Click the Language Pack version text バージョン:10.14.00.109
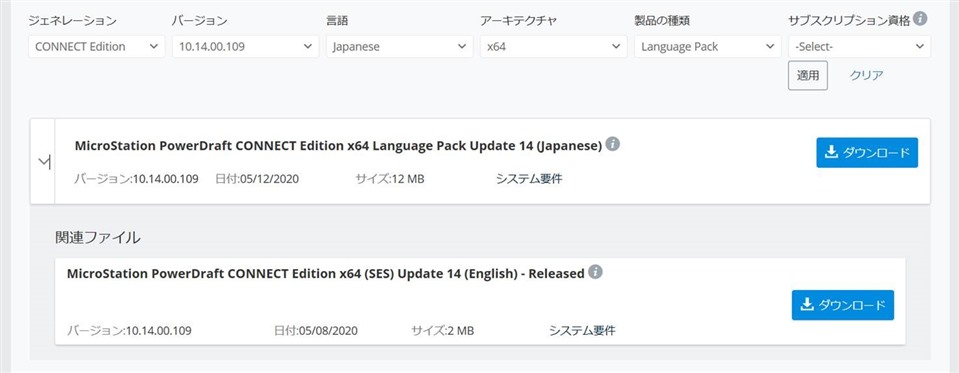This screenshot has height=373, width=959. (x=136, y=179)
